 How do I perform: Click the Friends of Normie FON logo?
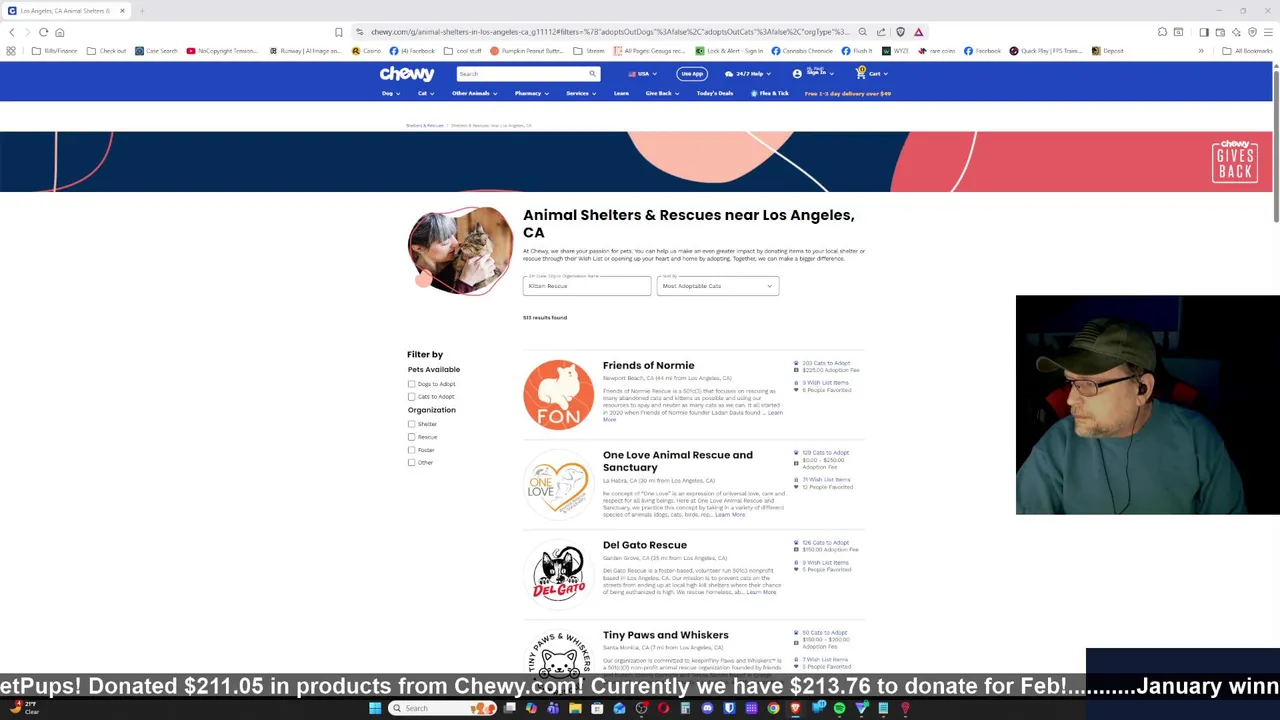[558, 395]
